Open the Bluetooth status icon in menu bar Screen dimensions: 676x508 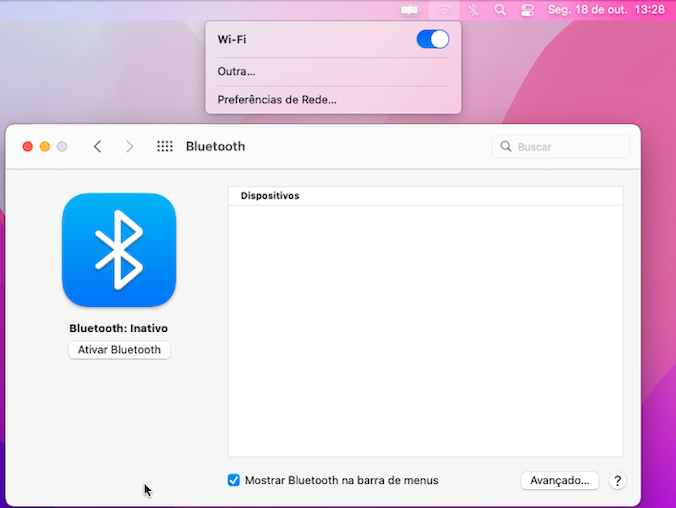473,9
